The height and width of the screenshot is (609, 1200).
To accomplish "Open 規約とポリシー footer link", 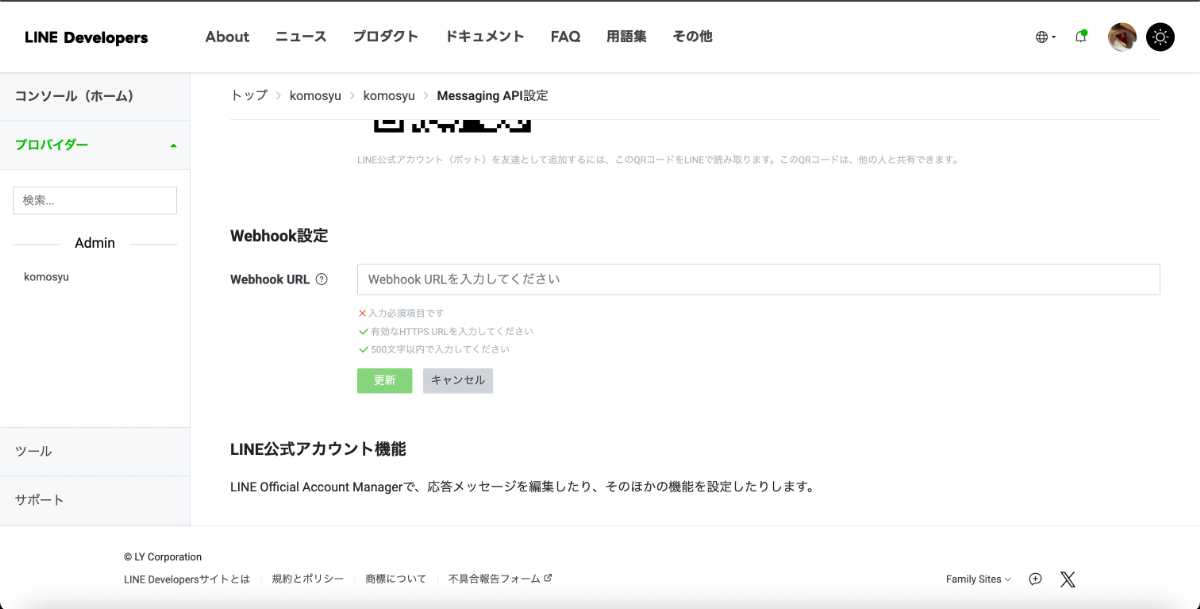I will (308, 579).
